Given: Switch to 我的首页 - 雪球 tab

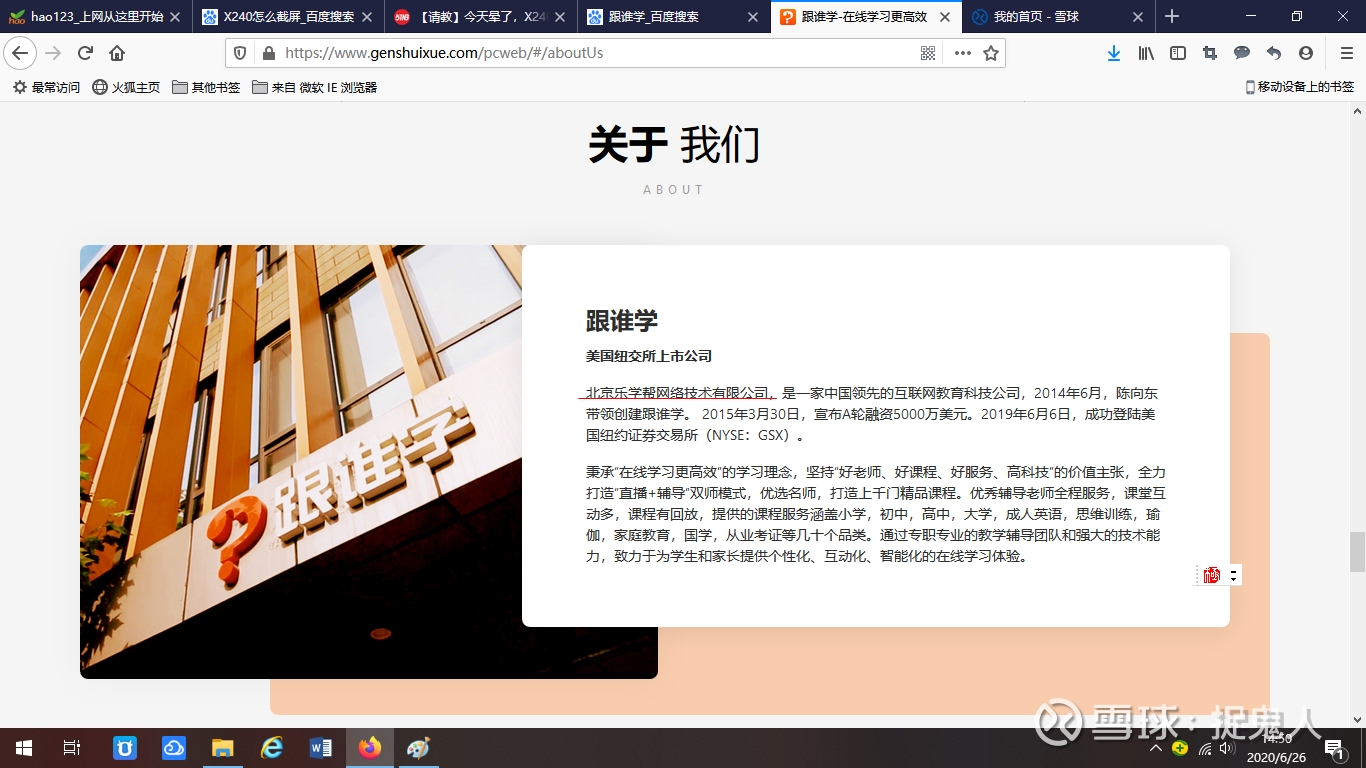Looking at the screenshot, I should 1059,17.
